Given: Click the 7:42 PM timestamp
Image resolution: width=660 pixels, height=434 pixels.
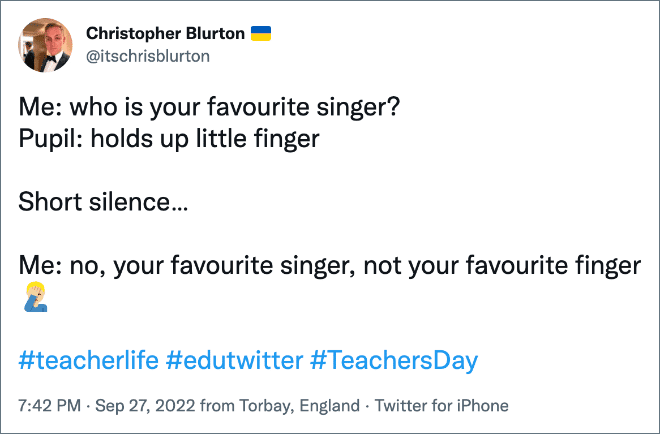Looking at the screenshot, I should click(x=50, y=406).
